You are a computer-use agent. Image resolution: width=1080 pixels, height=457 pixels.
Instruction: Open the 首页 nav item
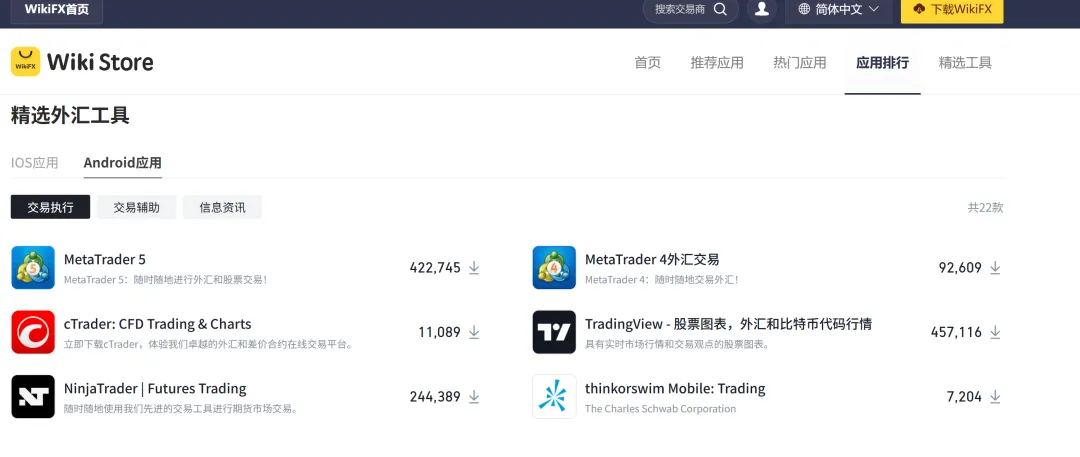click(x=647, y=63)
